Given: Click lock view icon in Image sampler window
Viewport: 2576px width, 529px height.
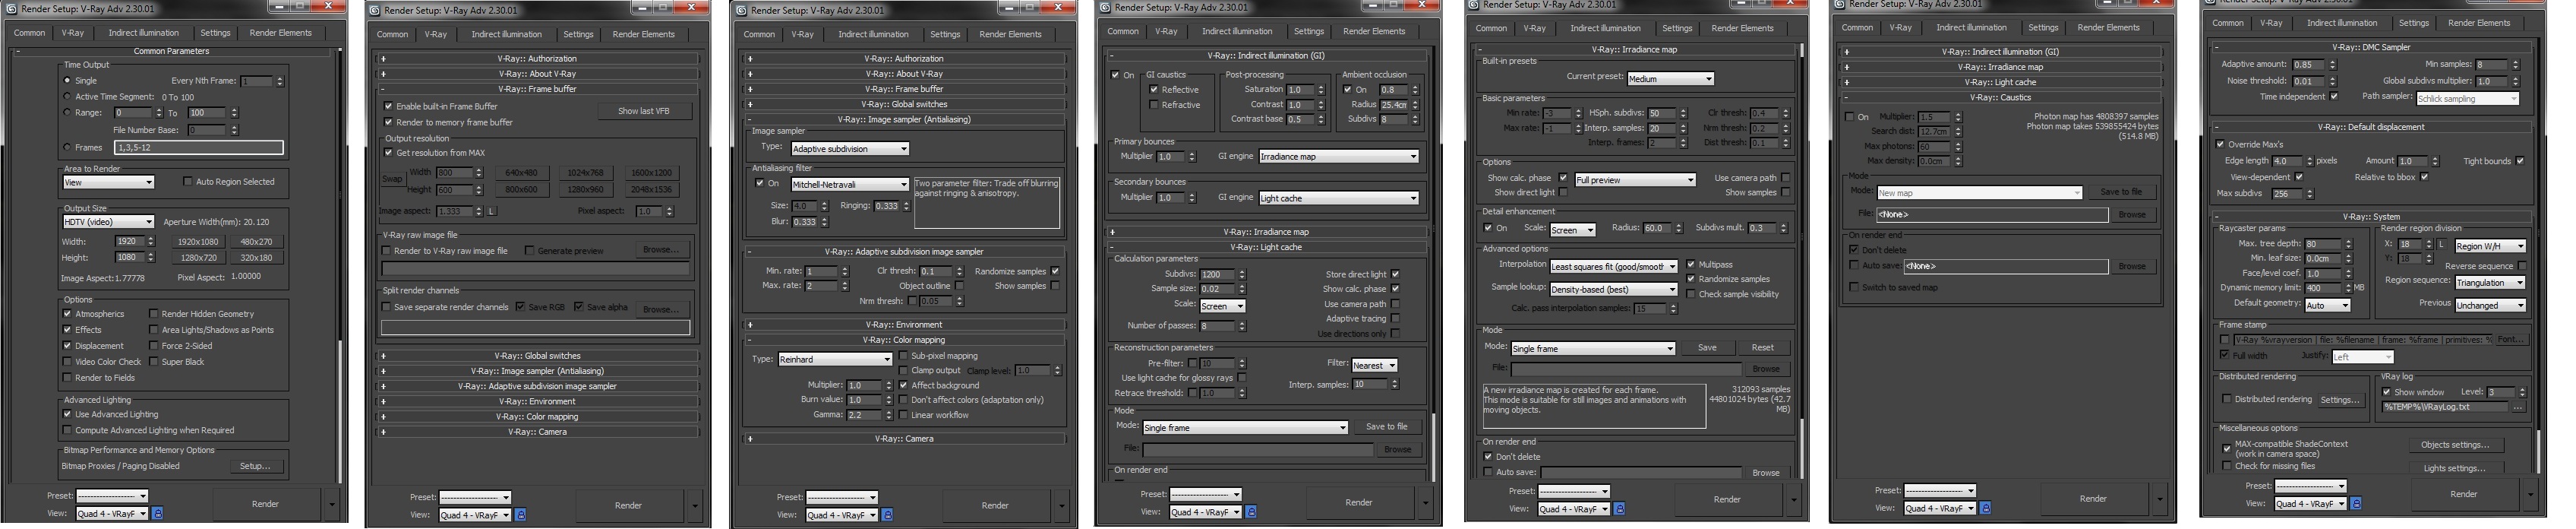Looking at the screenshot, I should (887, 514).
